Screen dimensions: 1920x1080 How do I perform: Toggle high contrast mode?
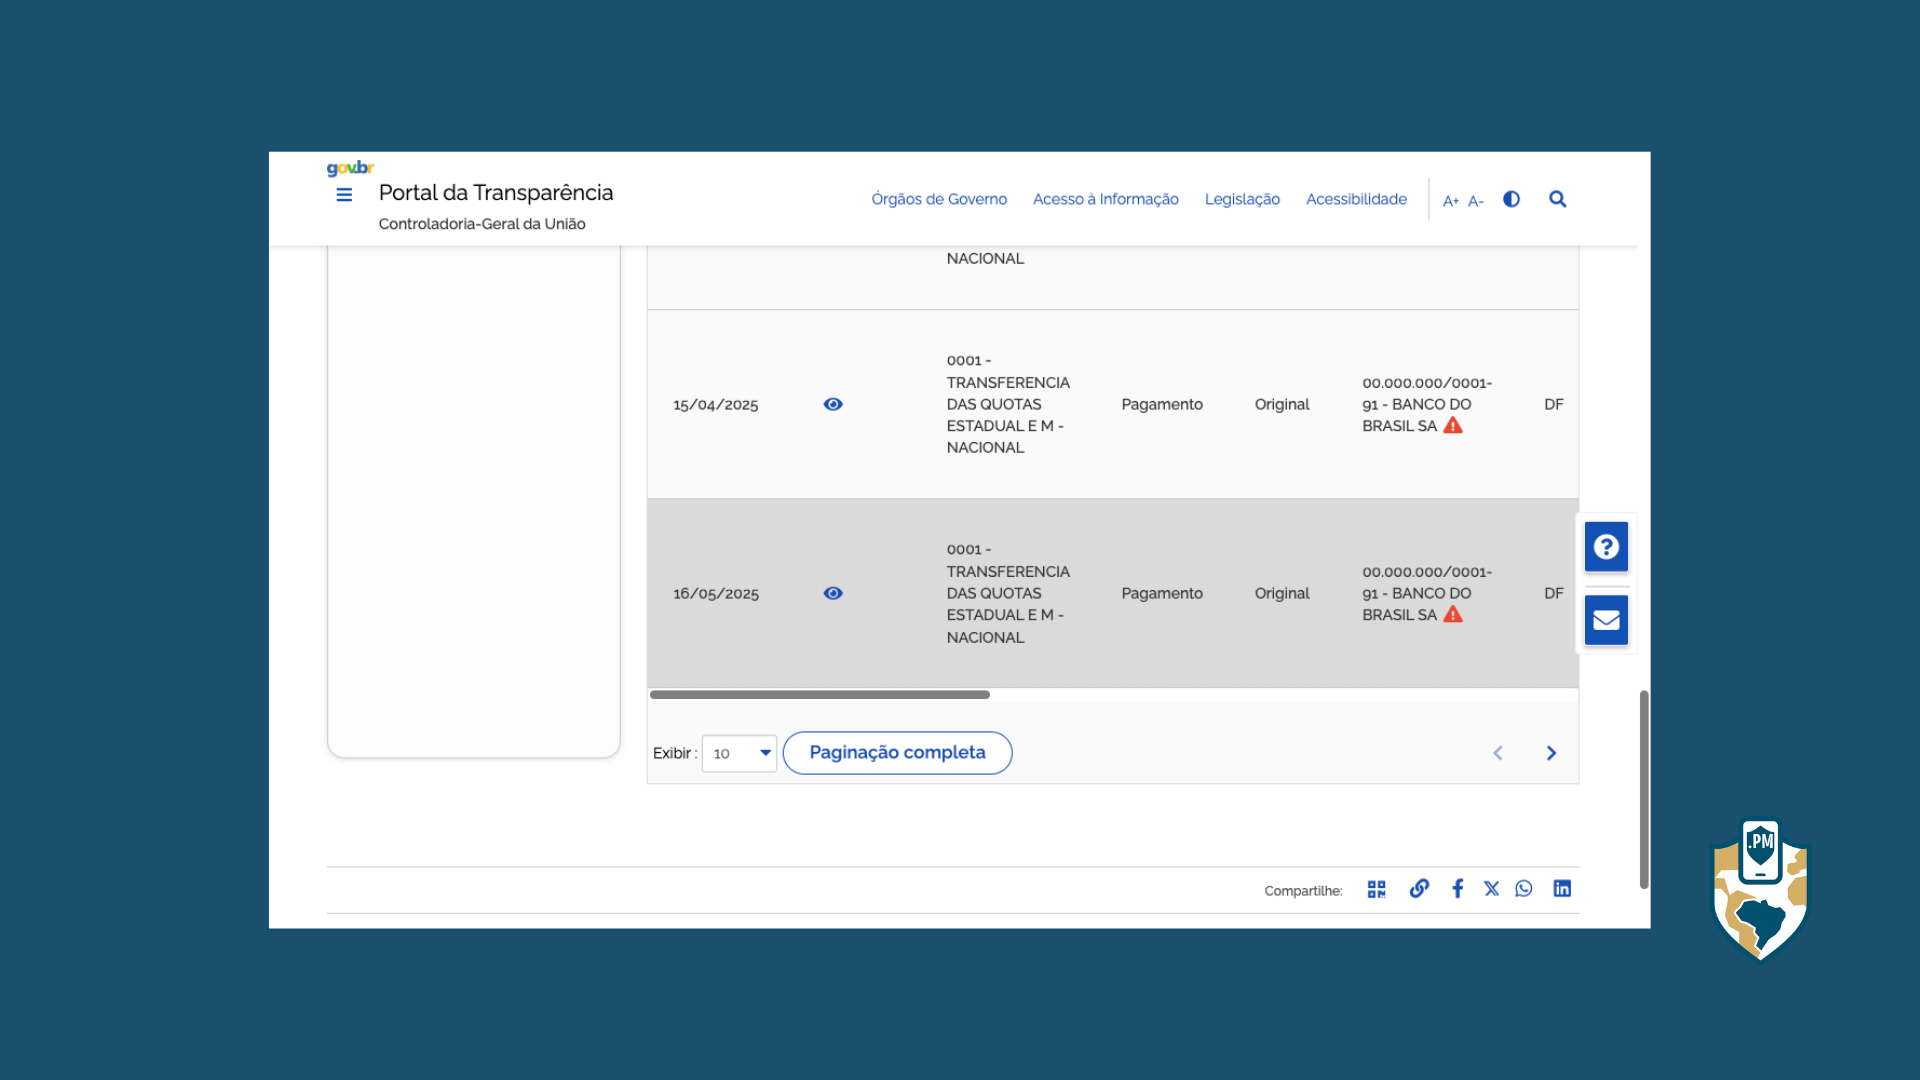[x=1511, y=199]
